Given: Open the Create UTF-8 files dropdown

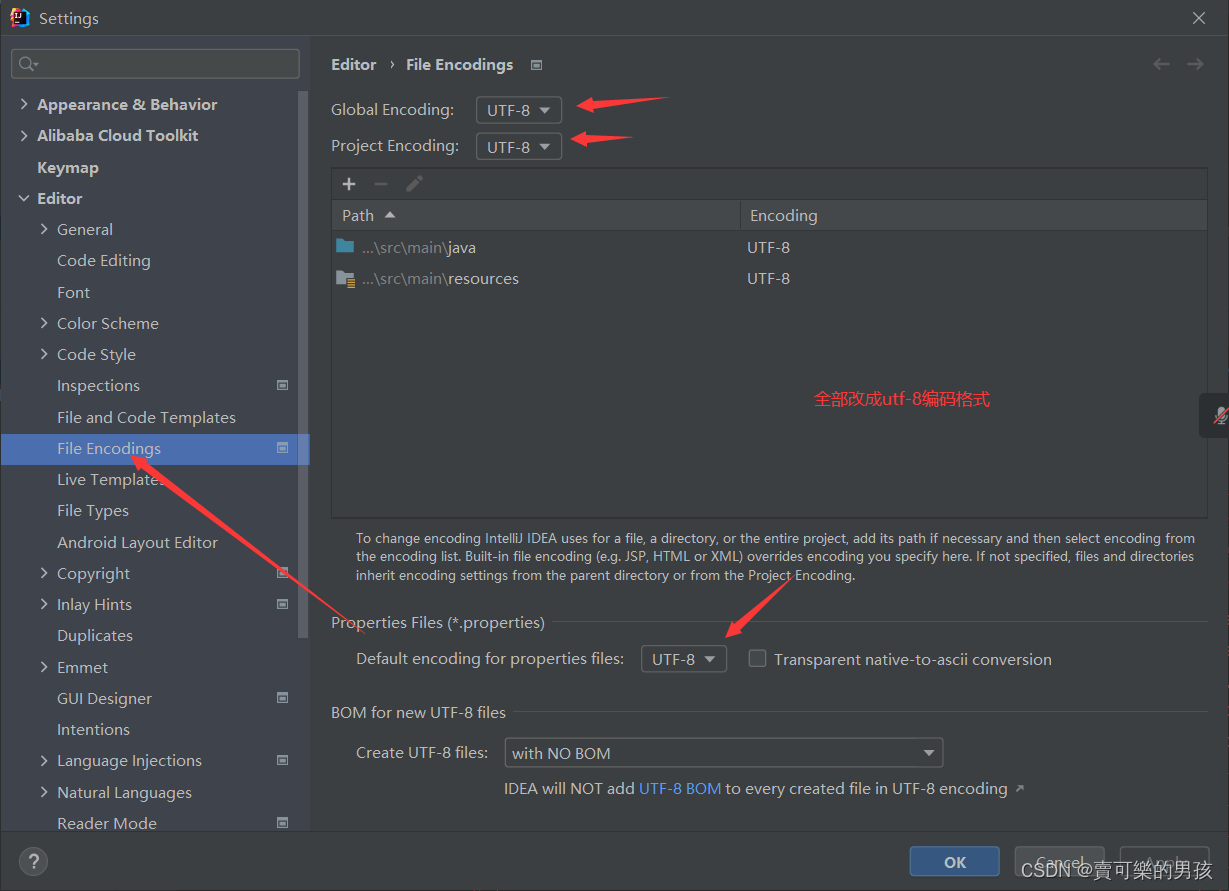Looking at the screenshot, I should 723,752.
